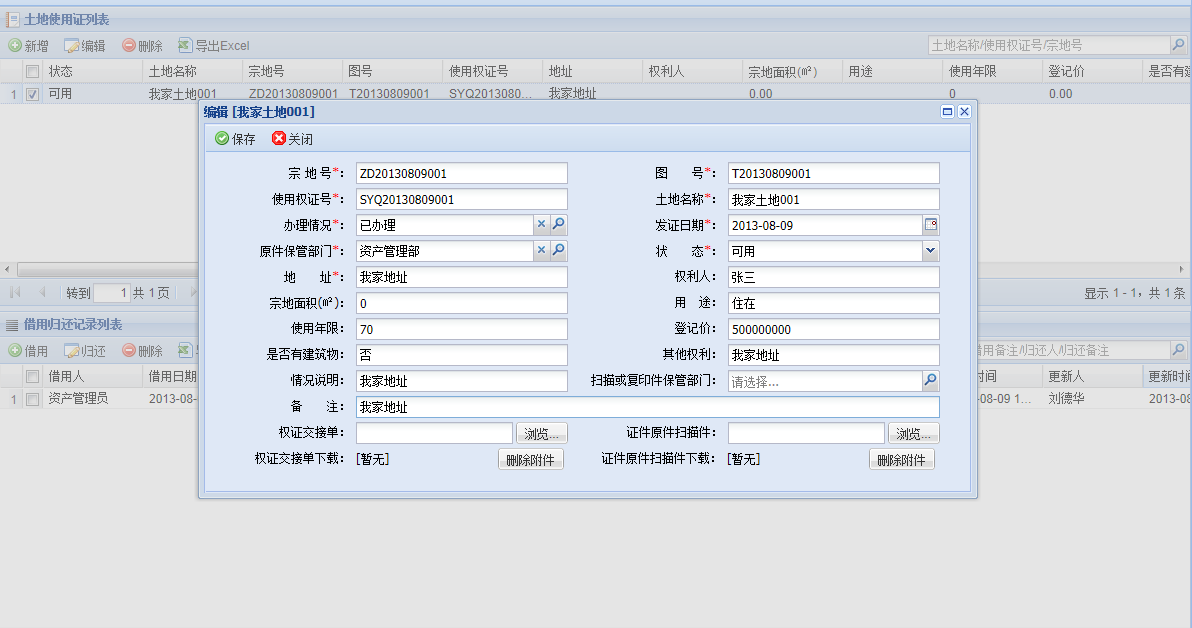
Task: Click the left arrow of the horizontal scrollbar
Action: 7,269
